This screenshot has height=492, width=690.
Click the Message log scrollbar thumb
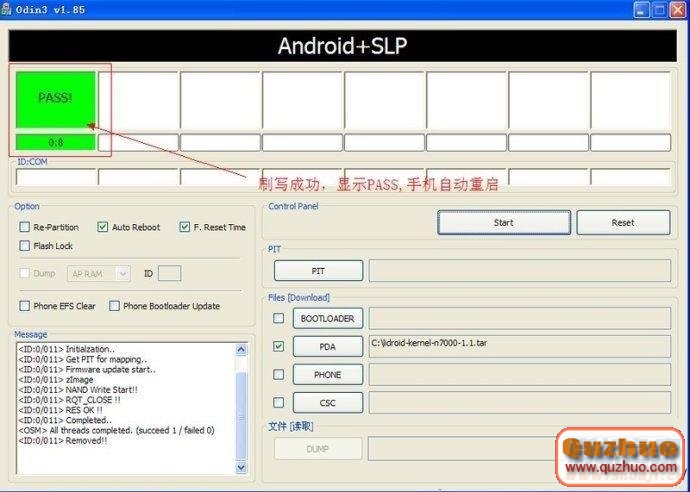(x=241, y=415)
